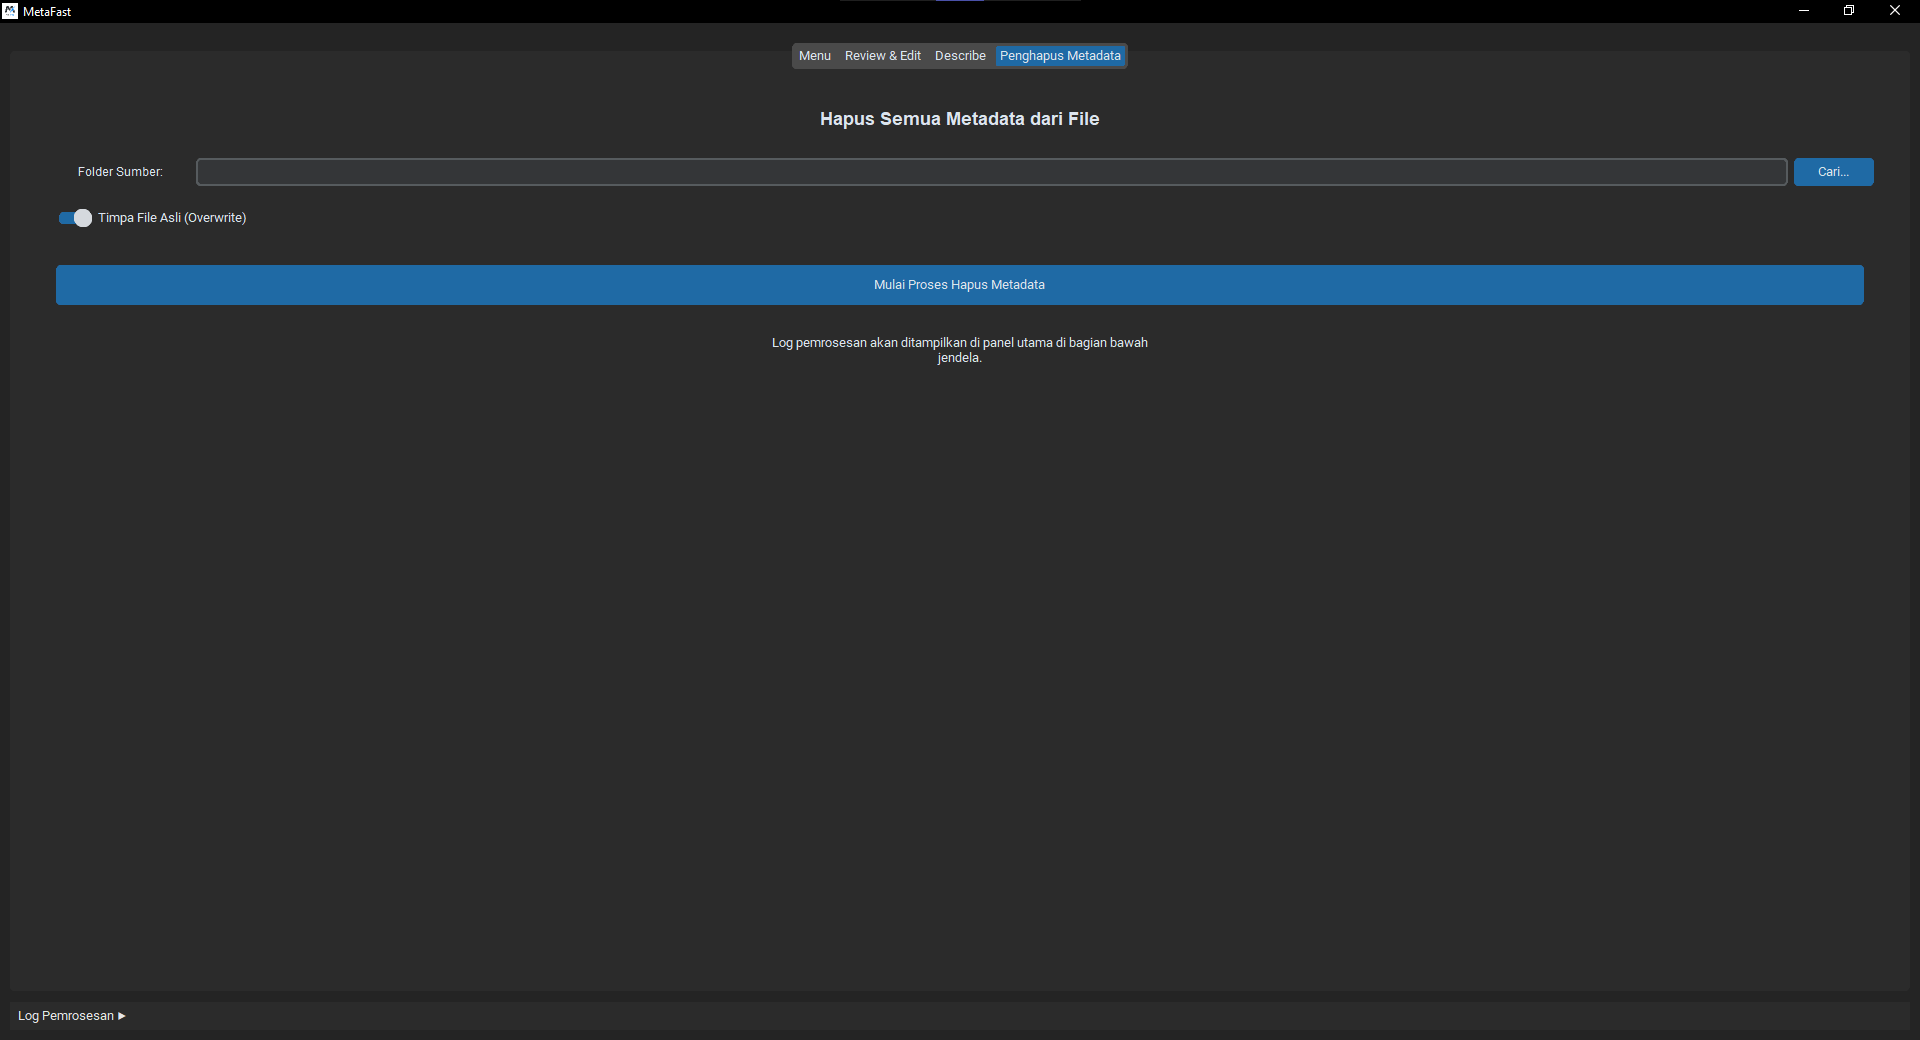Click the MetaFast application icon in title bar
Image resolution: width=1920 pixels, height=1040 pixels.
[10, 11]
